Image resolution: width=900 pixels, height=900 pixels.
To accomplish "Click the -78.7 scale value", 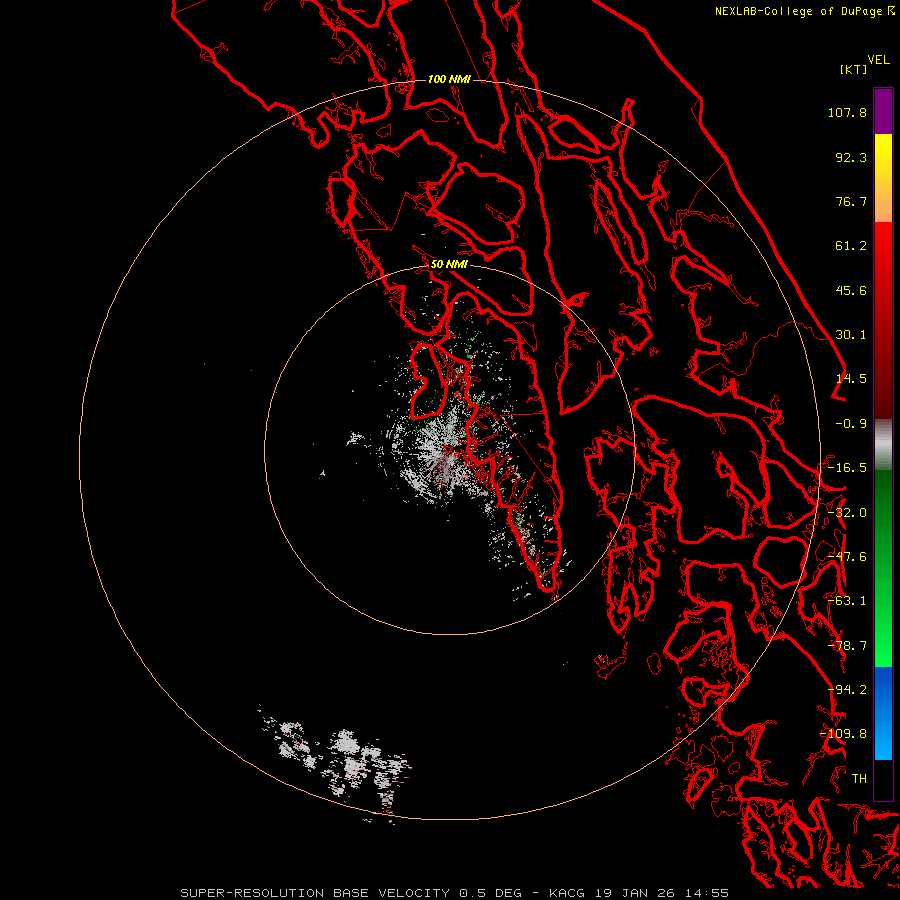I will pyautogui.click(x=847, y=646).
